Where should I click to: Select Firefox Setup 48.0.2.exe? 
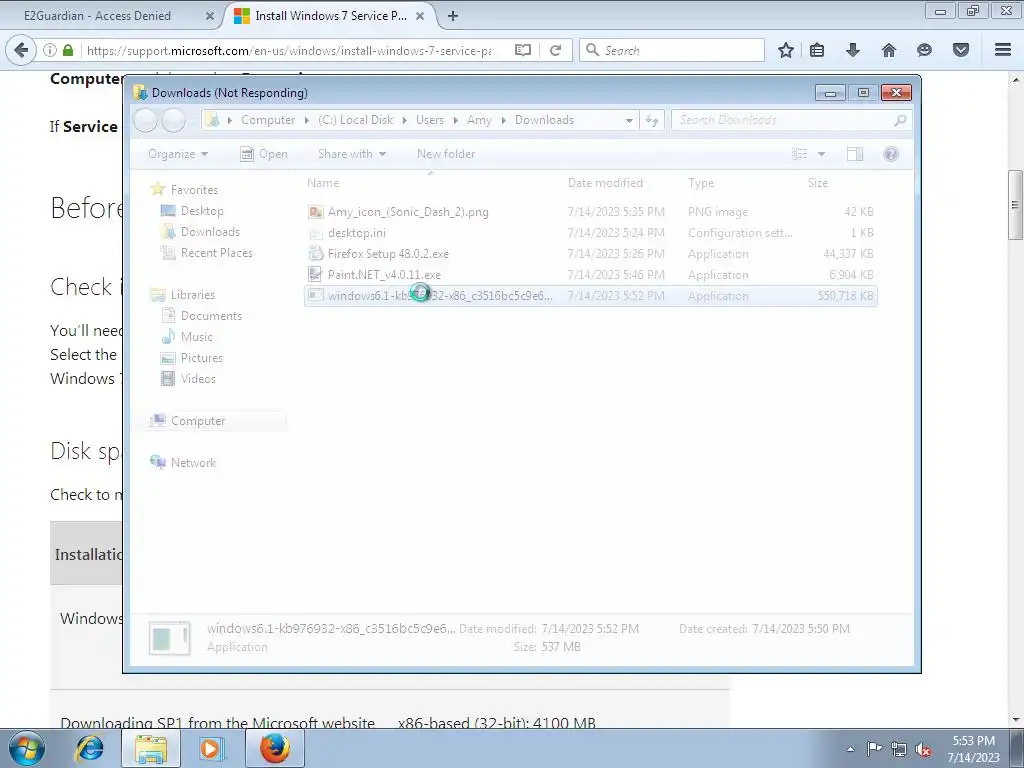tap(590, 253)
